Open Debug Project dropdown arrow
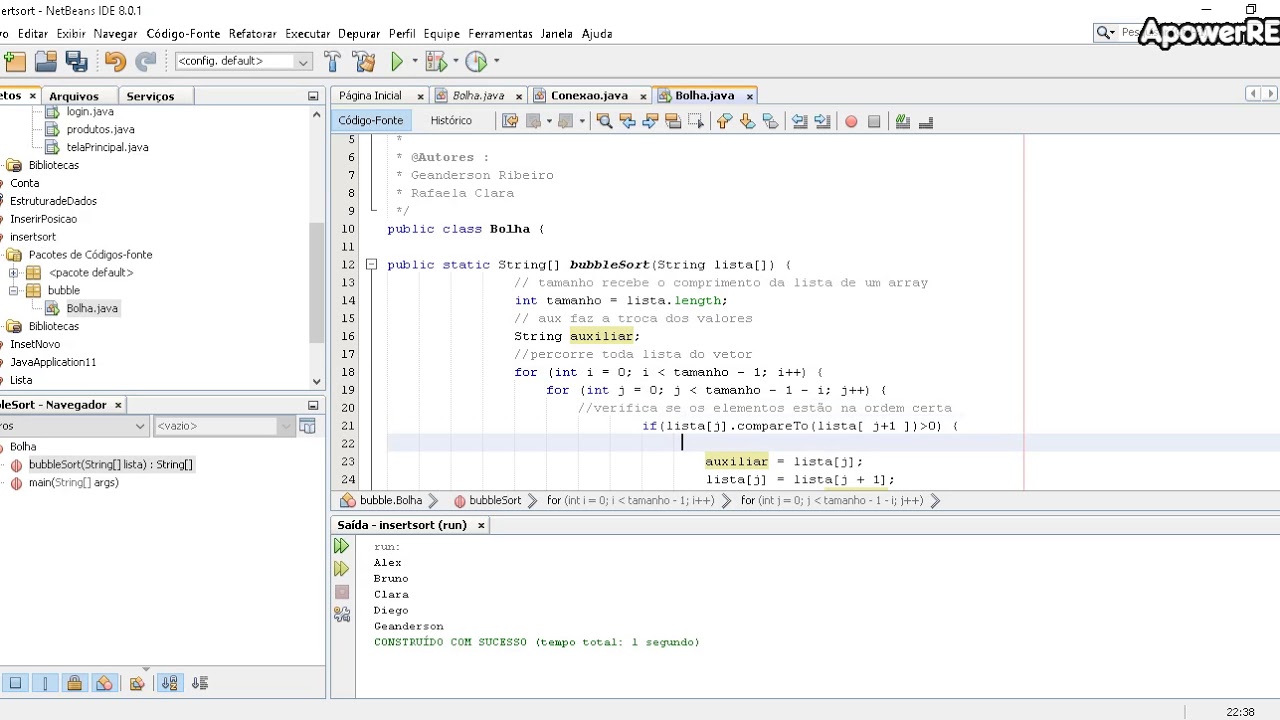 (455, 62)
